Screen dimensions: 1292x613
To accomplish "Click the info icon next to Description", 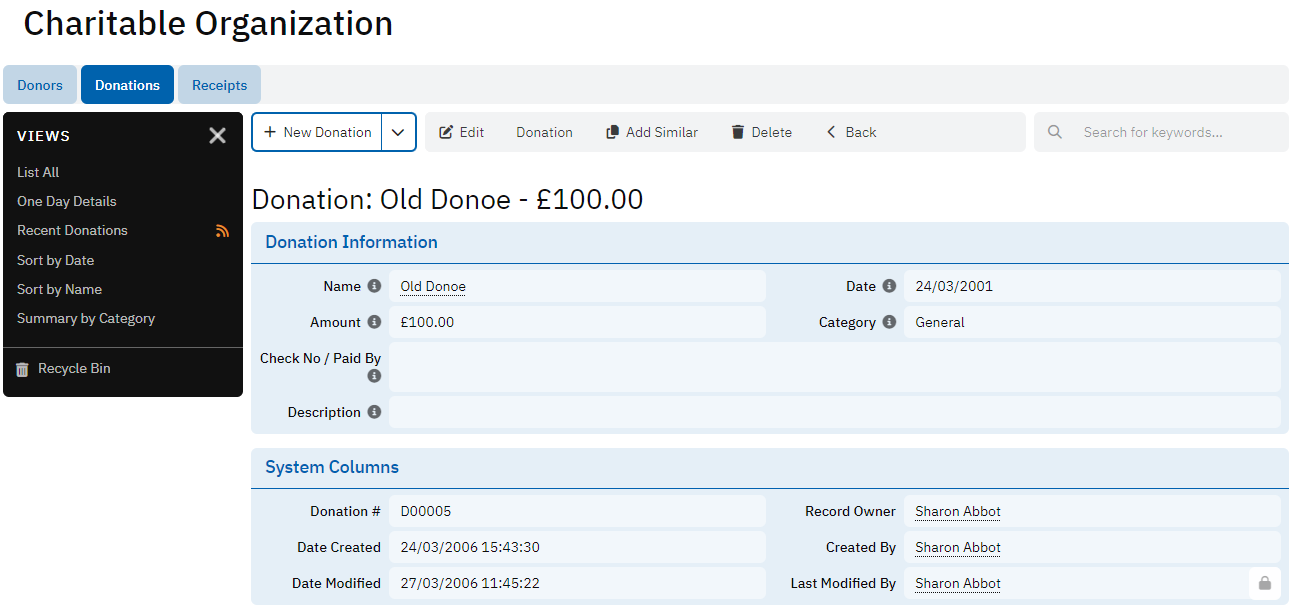I will [x=374, y=412].
